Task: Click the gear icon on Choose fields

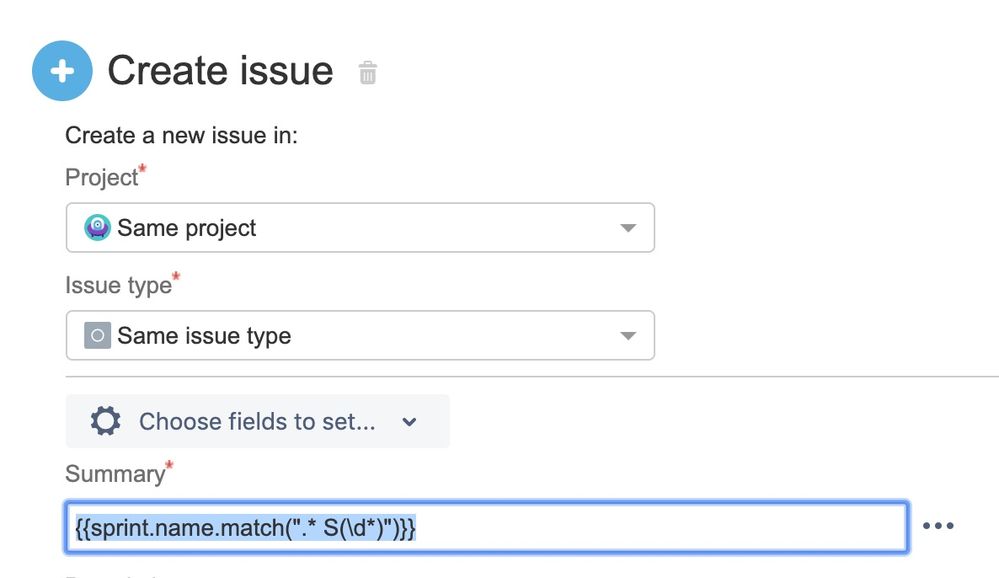Action: pyautogui.click(x=105, y=421)
